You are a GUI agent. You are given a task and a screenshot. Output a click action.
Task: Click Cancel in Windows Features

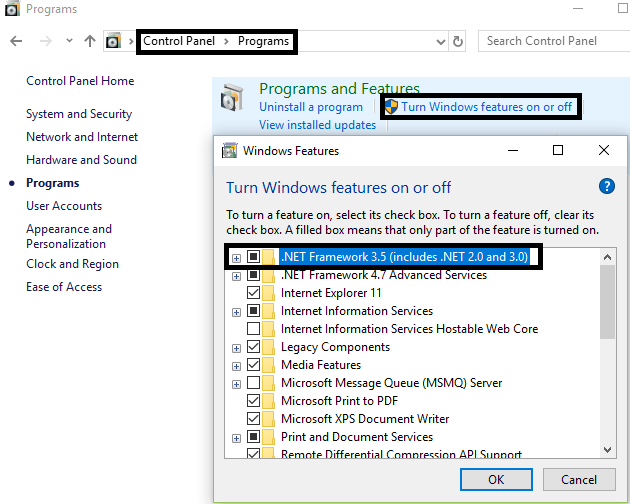click(579, 479)
